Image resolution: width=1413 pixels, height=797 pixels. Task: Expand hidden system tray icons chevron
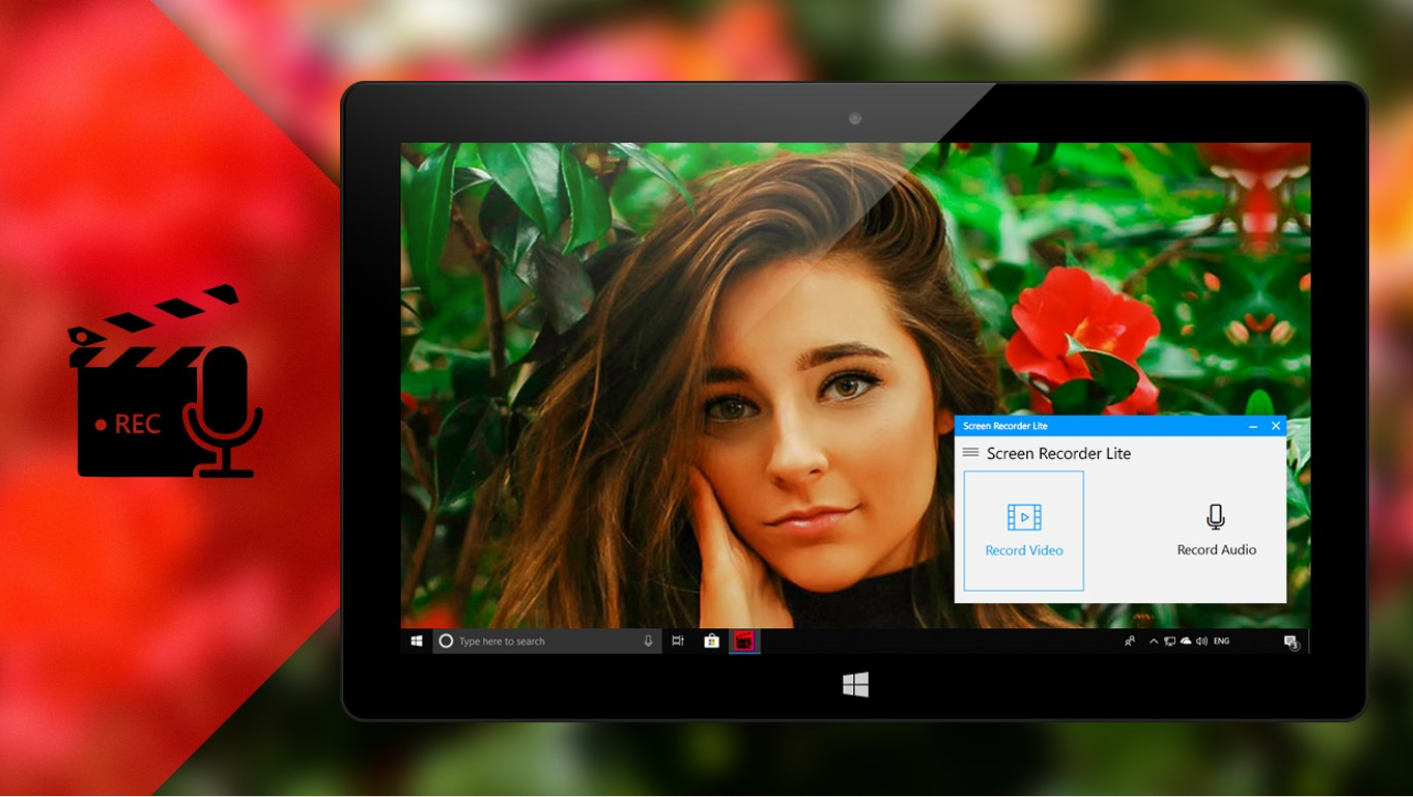(1153, 641)
